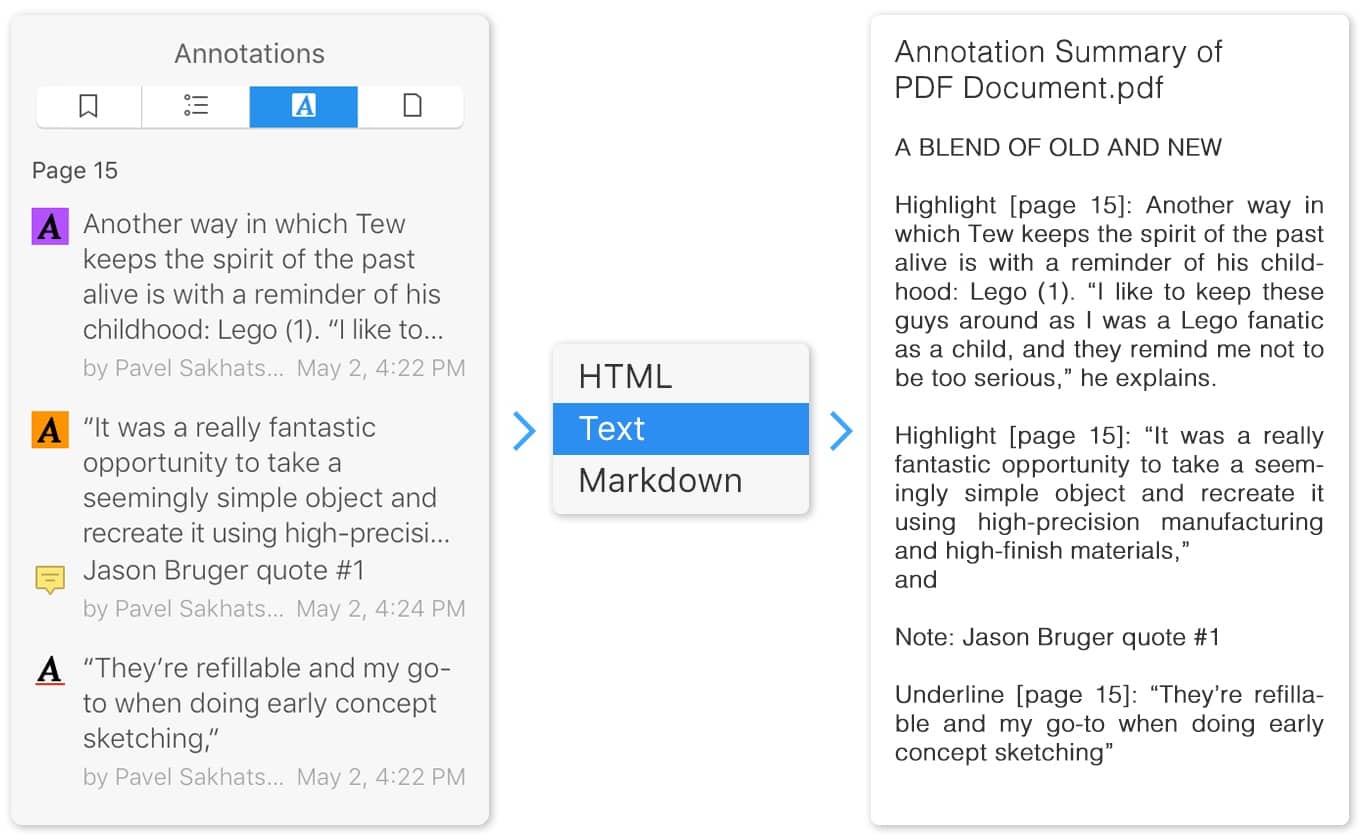The height and width of the screenshot is (840, 1360).
Task: Open the outline list tab icon
Action: point(196,106)
